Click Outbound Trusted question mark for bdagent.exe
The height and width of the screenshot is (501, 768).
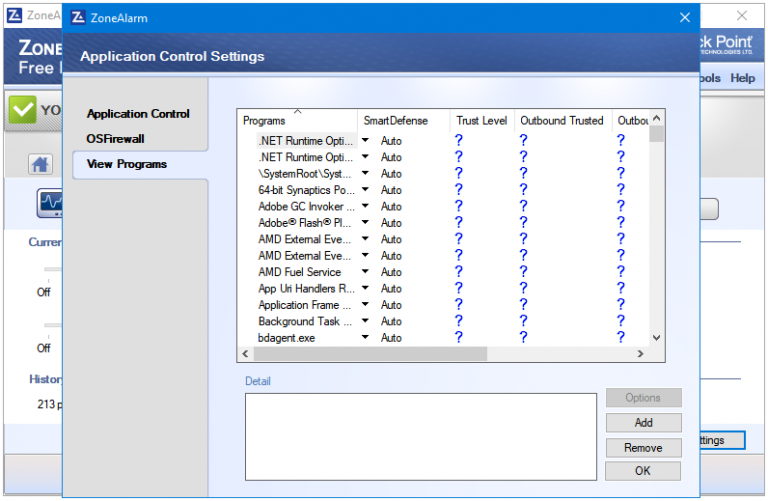click(x=523, y=337)
